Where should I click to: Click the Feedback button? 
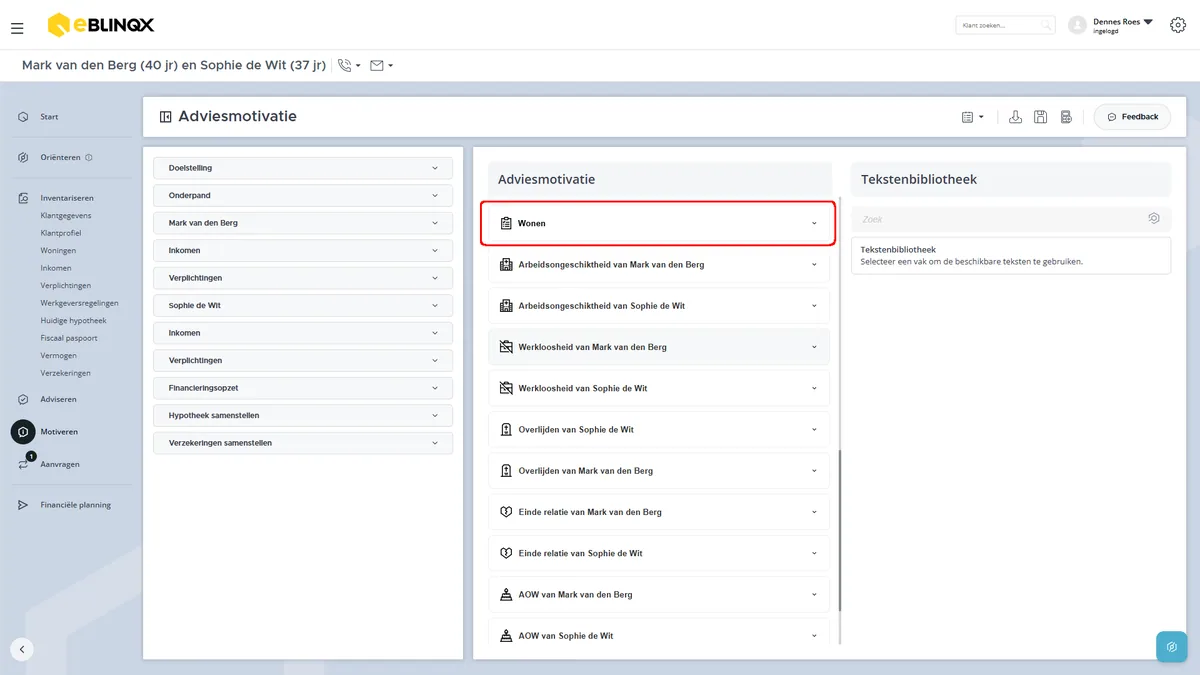pyautogui.click(x=1132, y=117)
